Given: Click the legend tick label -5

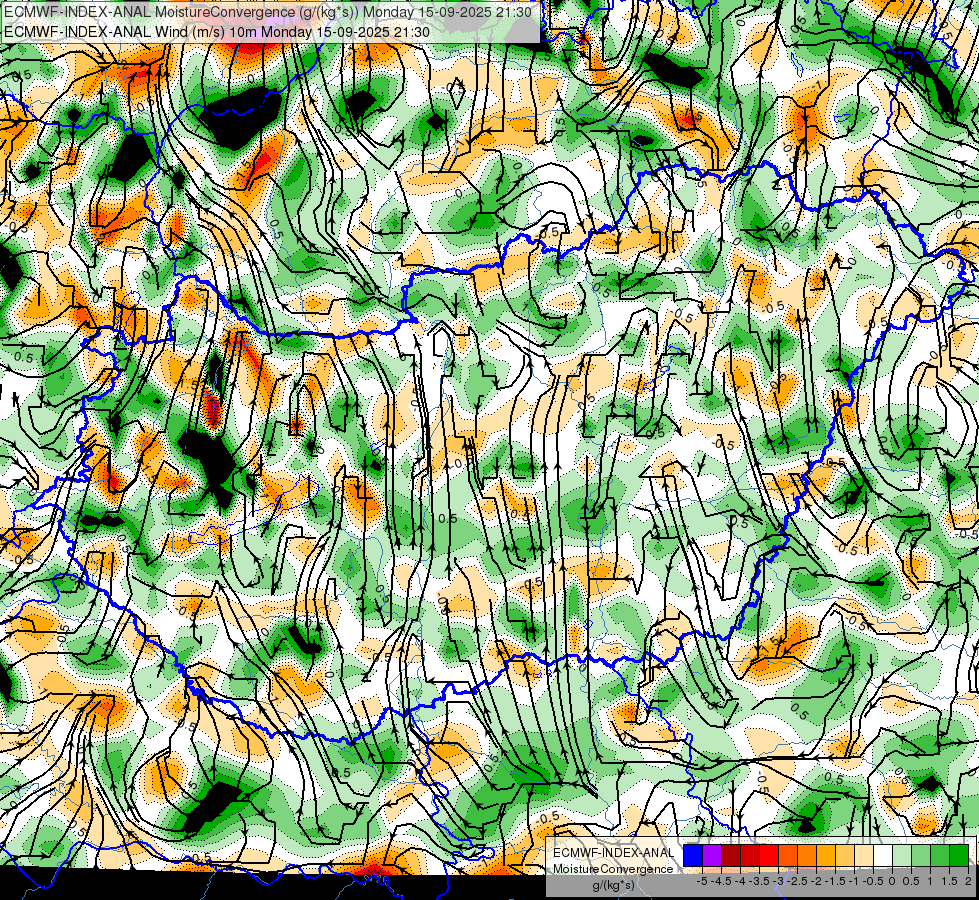Looking at the screenshot, I should pos(702,881).
